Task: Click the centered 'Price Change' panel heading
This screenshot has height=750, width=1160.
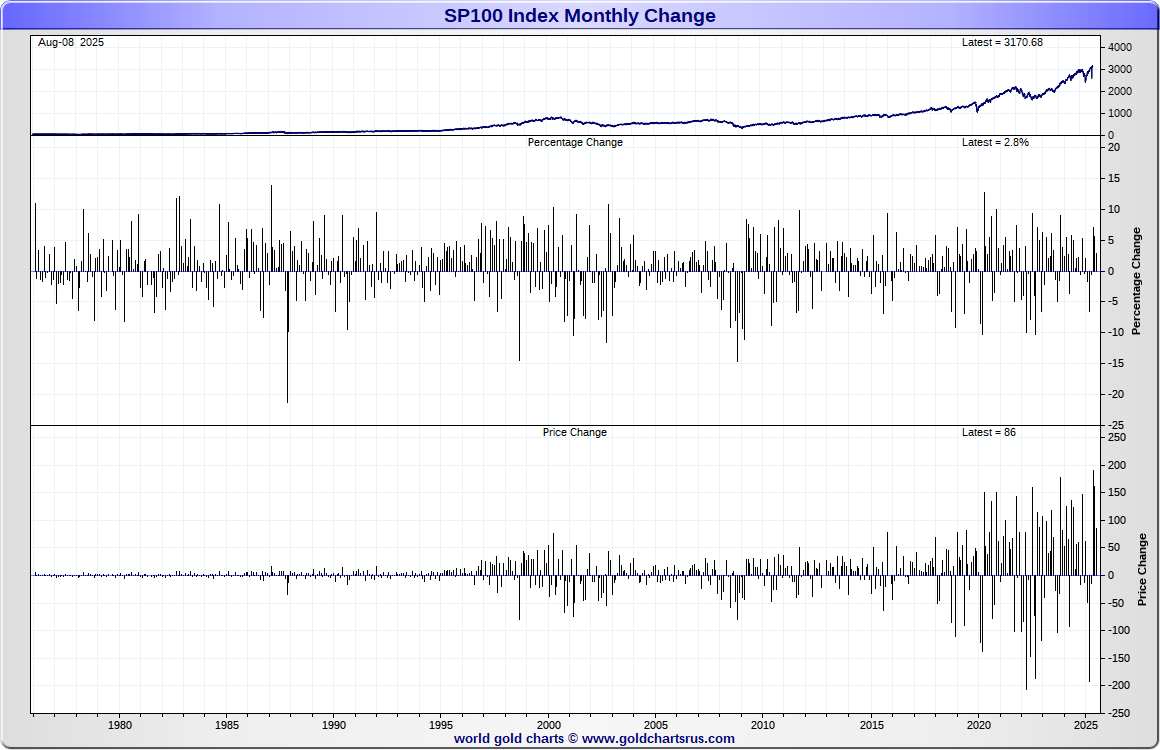Action: point(575,432)
